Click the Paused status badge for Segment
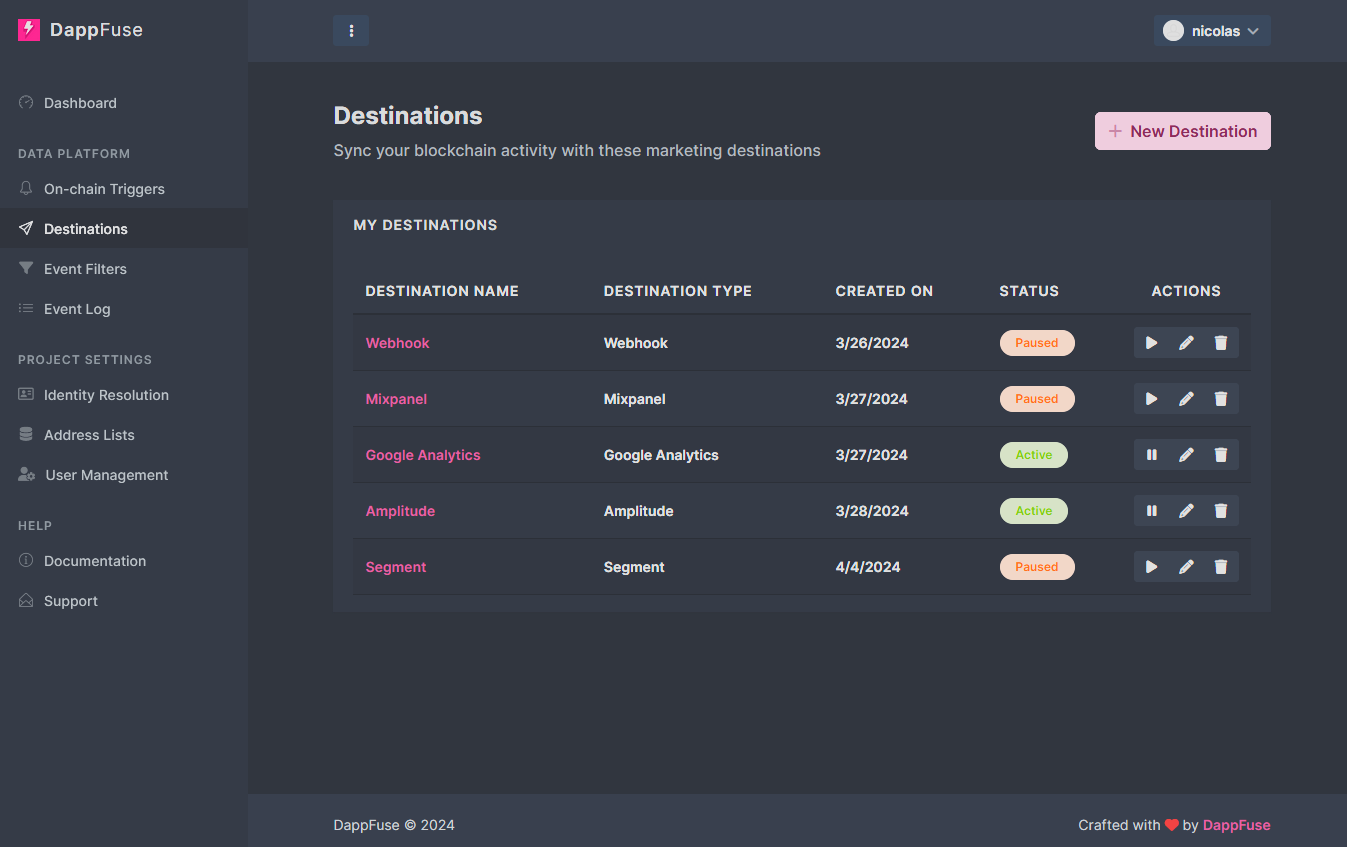 click(x=1037, y=567)
